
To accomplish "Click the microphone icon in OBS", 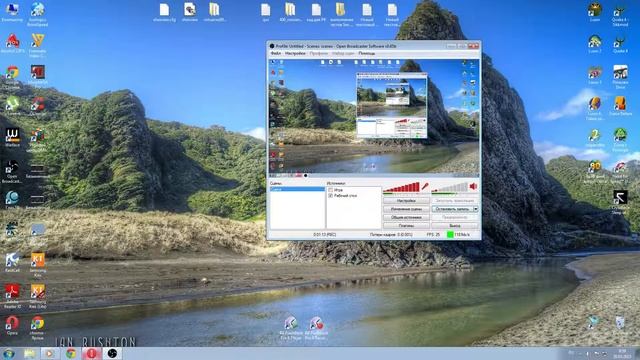I will tap(425, 187).
